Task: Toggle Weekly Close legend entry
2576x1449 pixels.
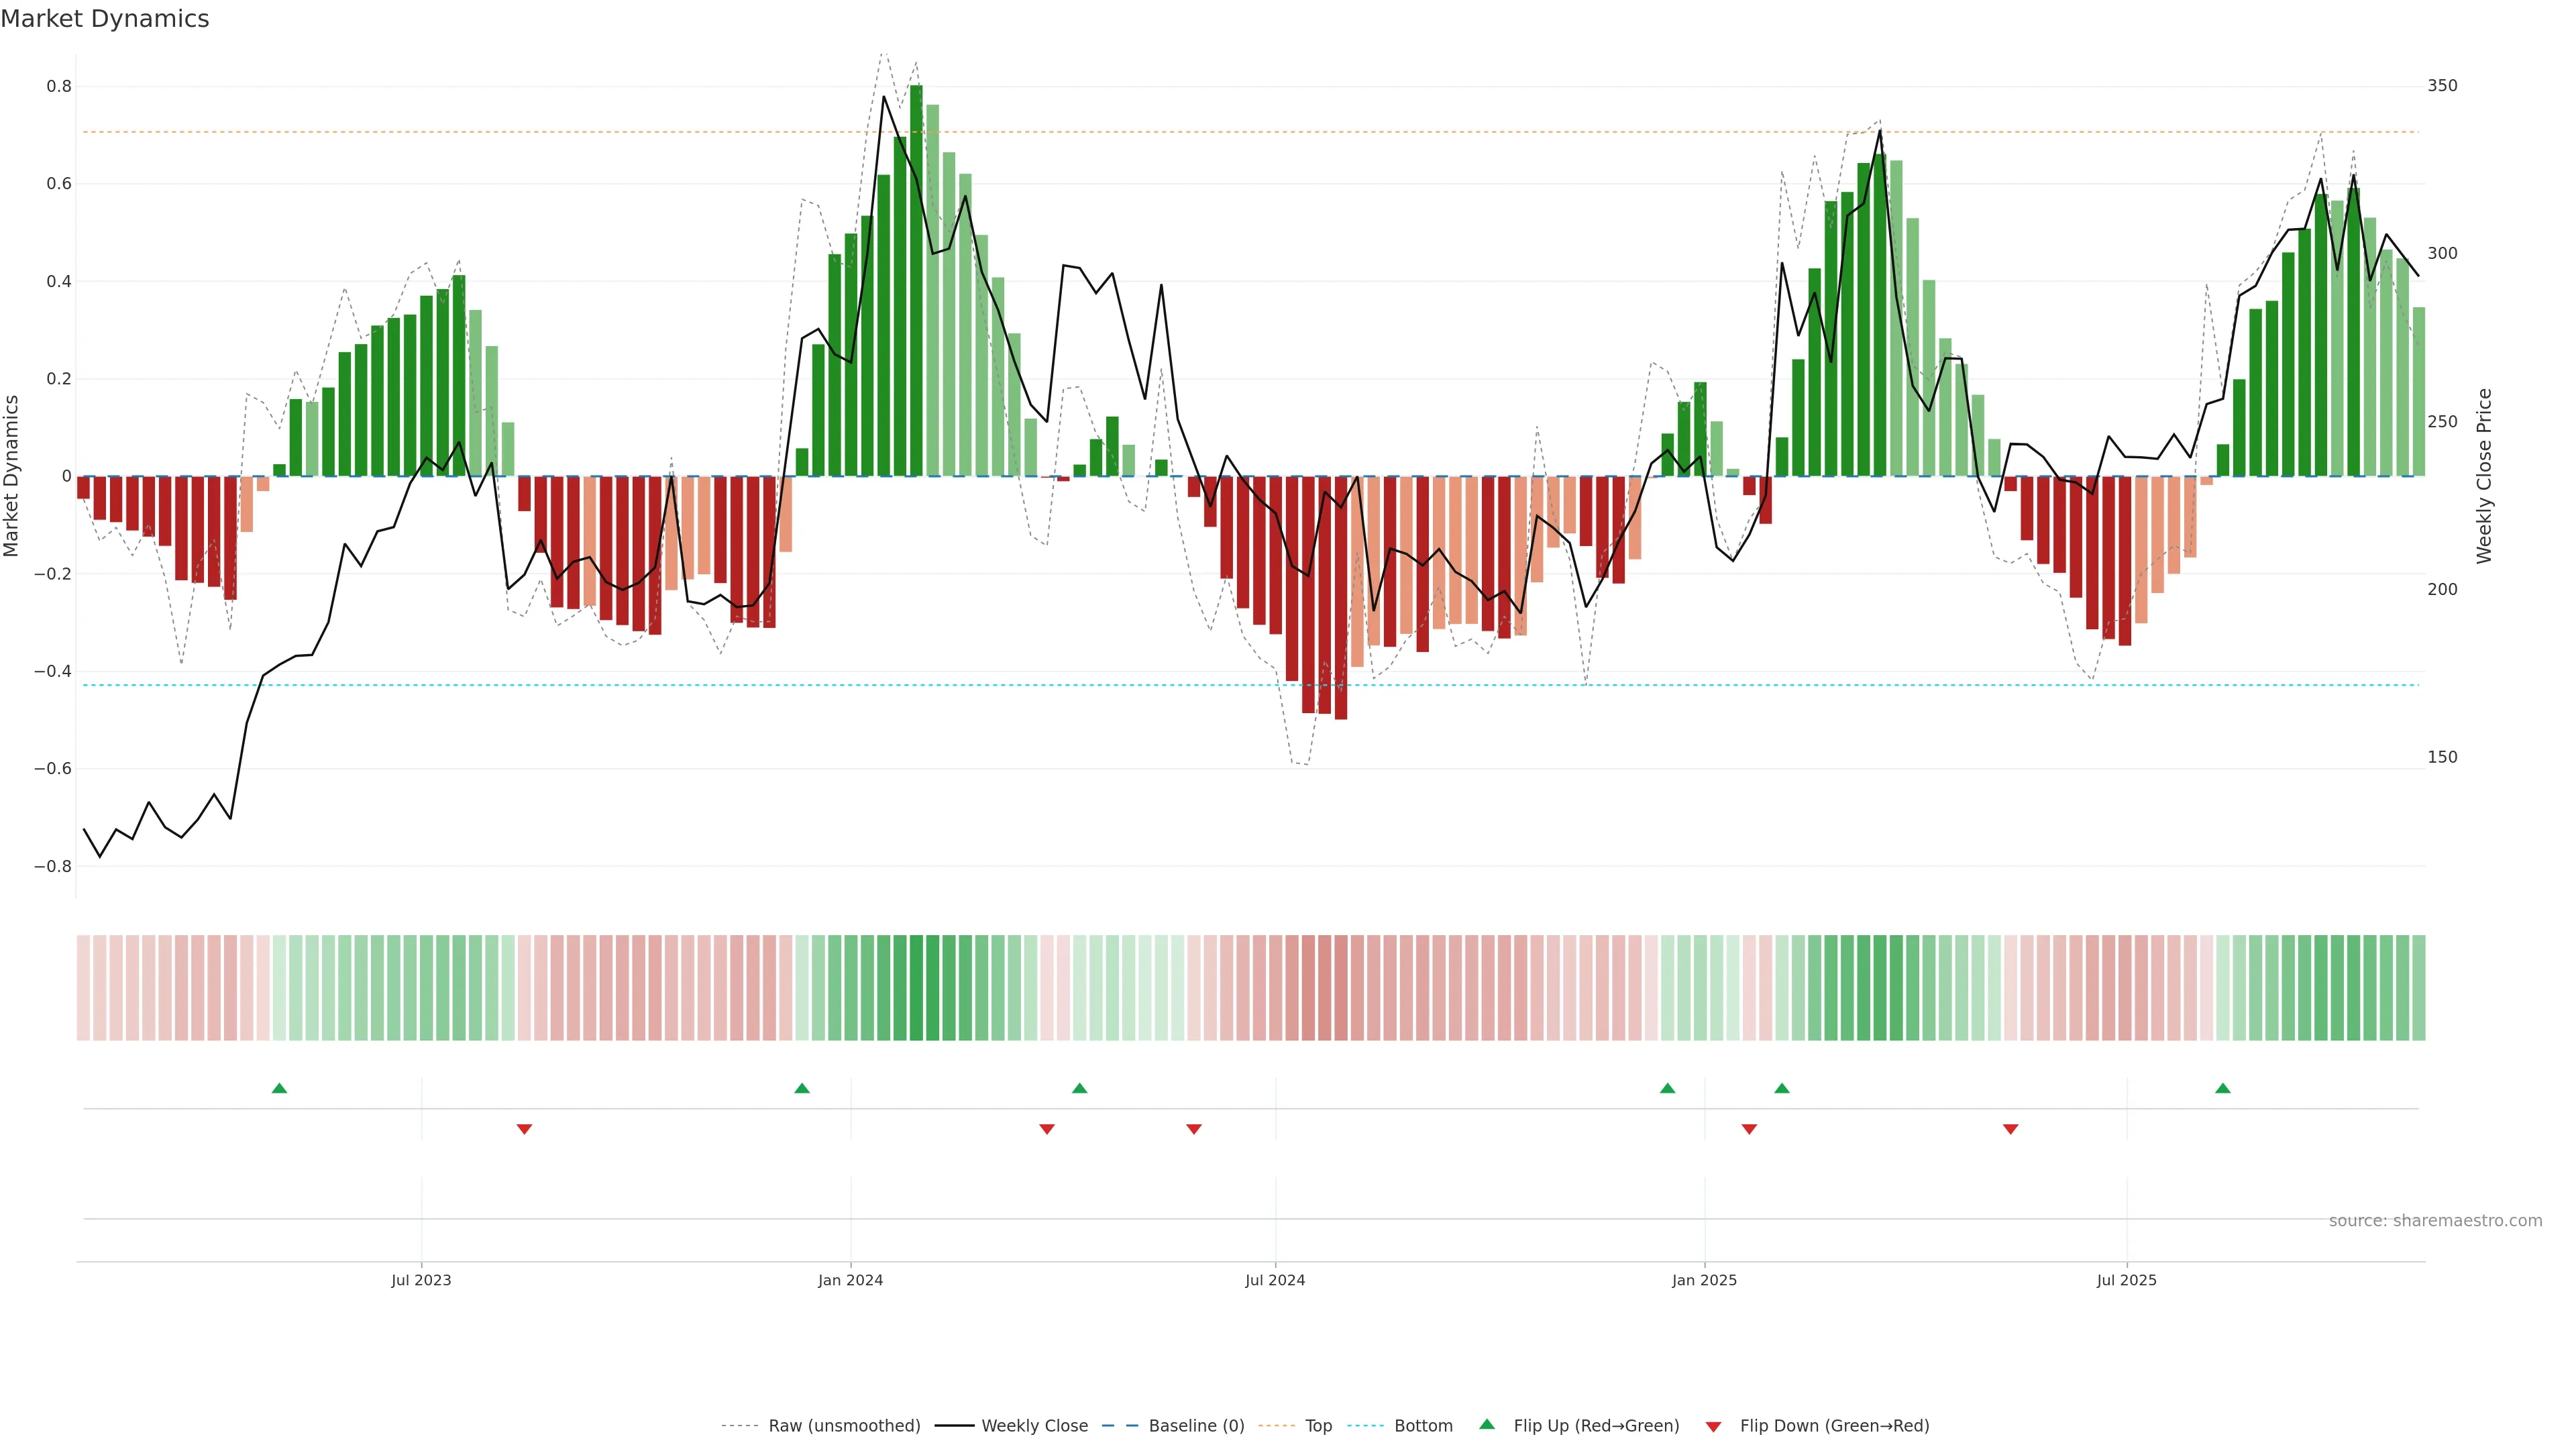Action: [1034, 1426]
